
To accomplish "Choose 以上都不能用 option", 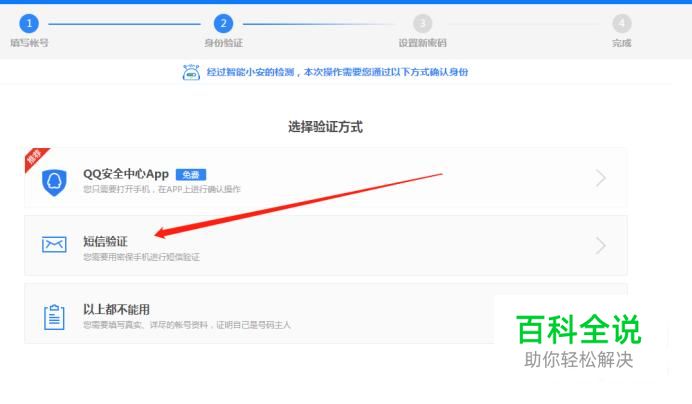I will [x=326, y=314].
